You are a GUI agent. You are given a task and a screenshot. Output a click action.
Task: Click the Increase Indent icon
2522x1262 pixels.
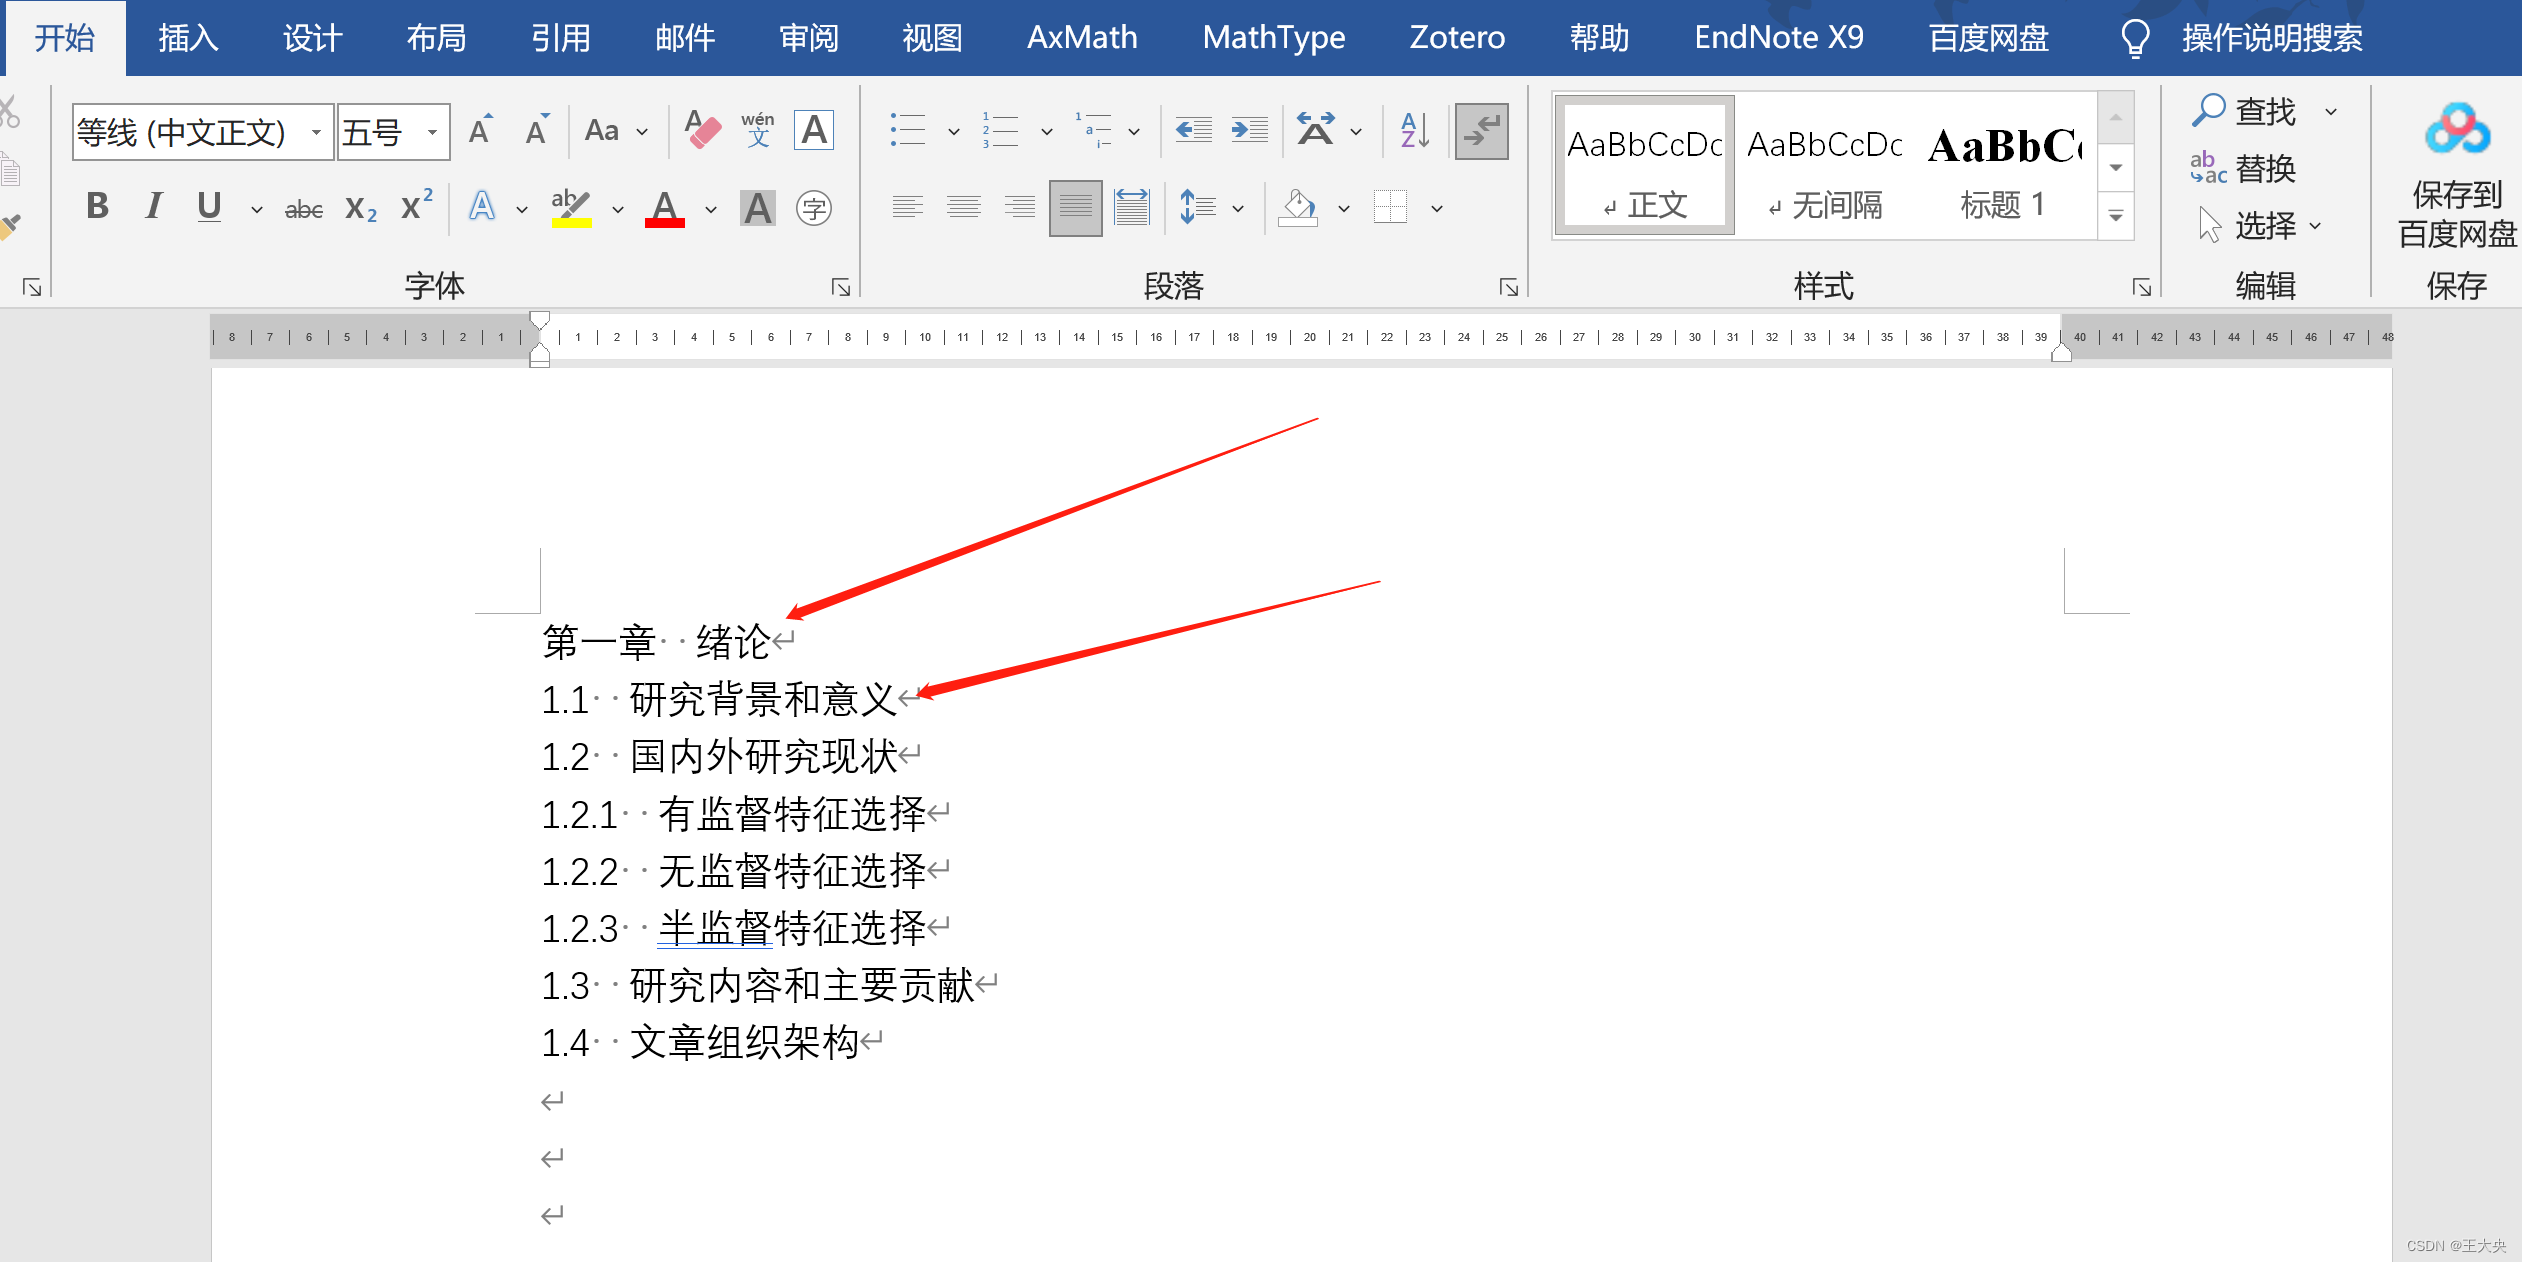[x=1249, y=130]
